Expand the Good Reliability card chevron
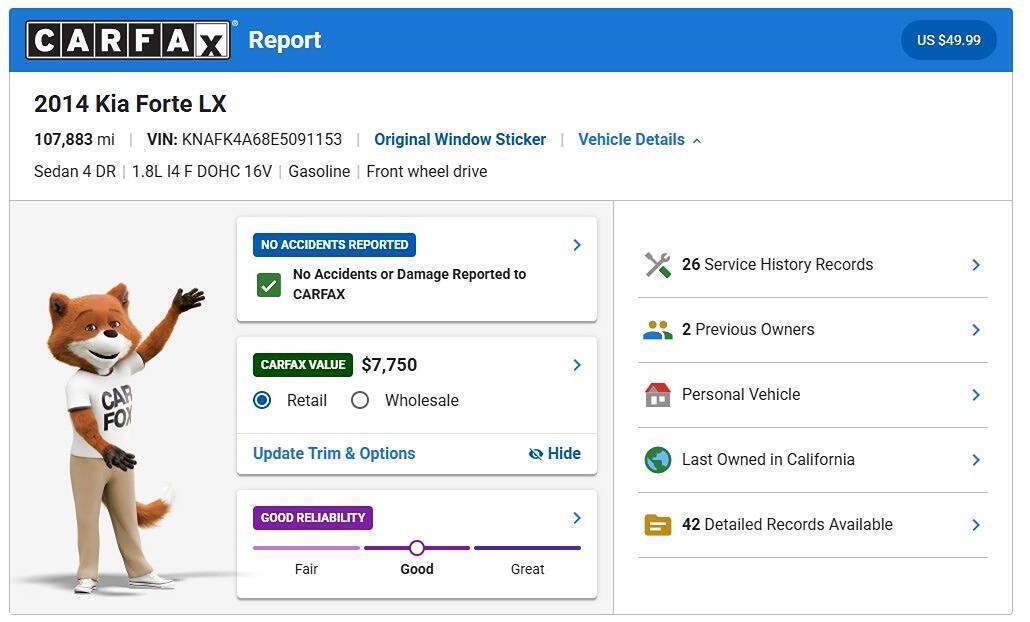The width and height of the screenshot is (1030, 622). [577, 518]
